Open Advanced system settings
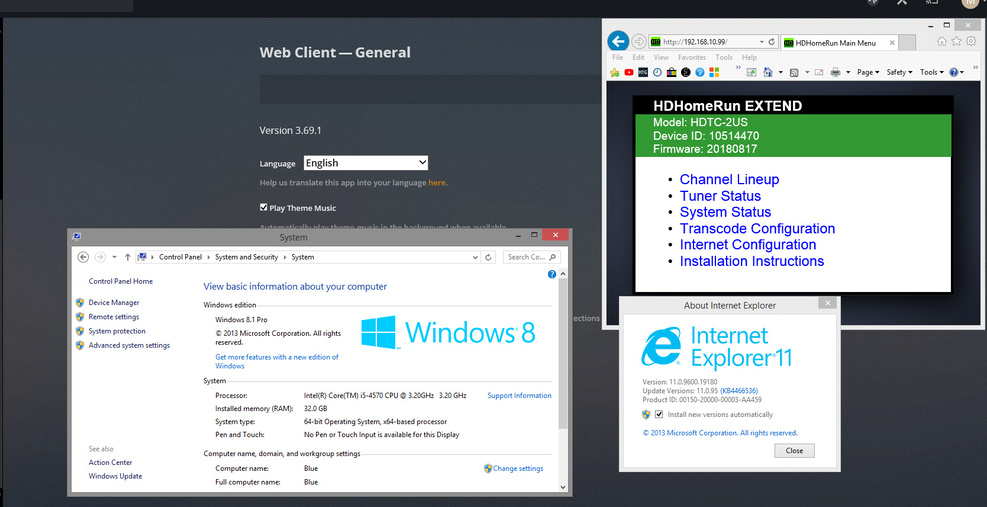 pos(129,345)
